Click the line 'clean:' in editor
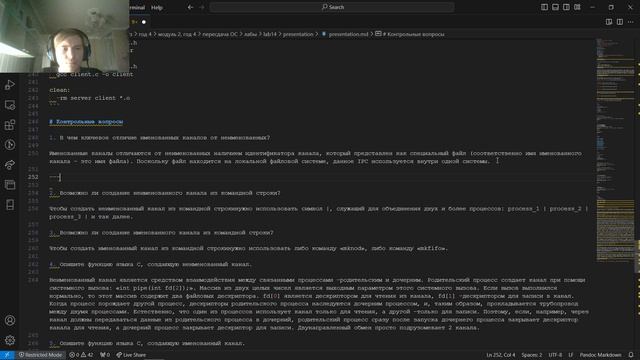This screenshot has height=360, width=640. pos(60,90)
